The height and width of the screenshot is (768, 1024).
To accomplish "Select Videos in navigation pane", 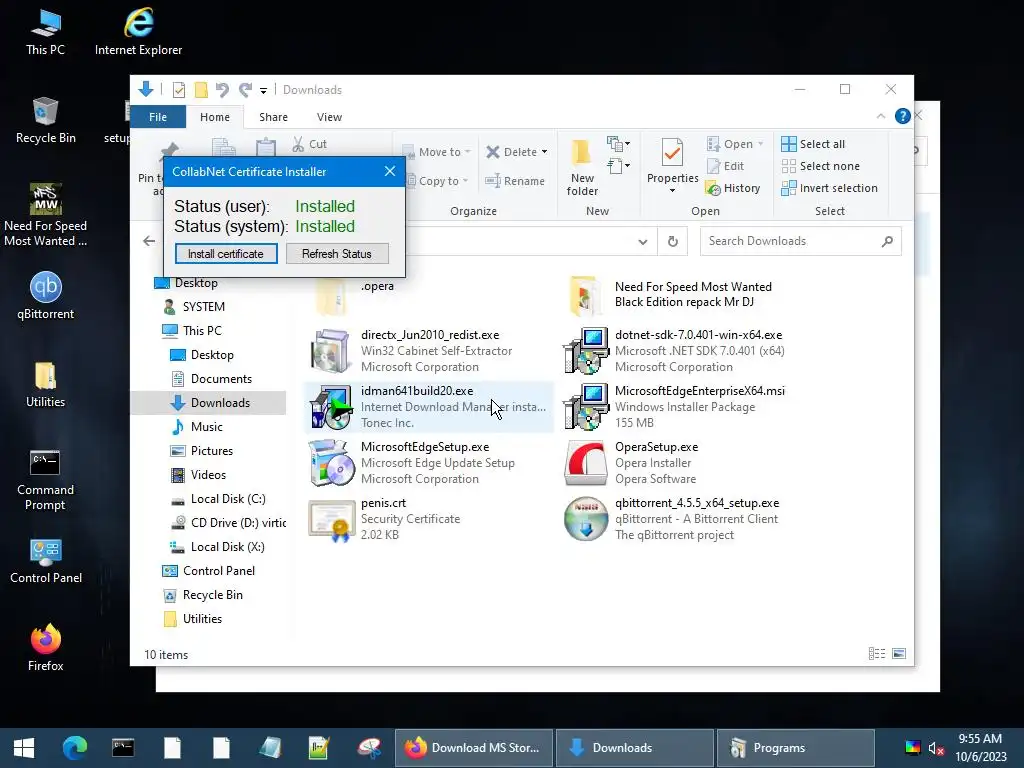I will click(x=208, y=475).
